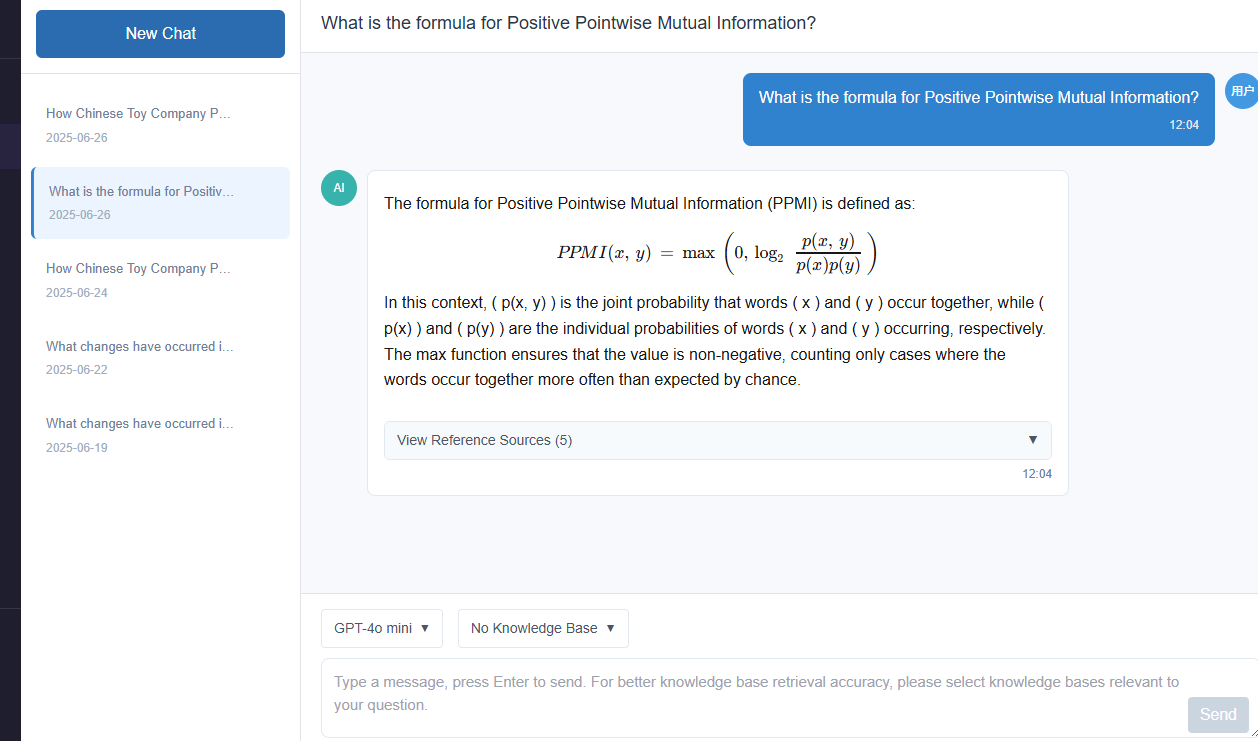1258x741 pixels.
Task: Select the active PPMI formula chat entry
Action: click(x=160, y=203)
